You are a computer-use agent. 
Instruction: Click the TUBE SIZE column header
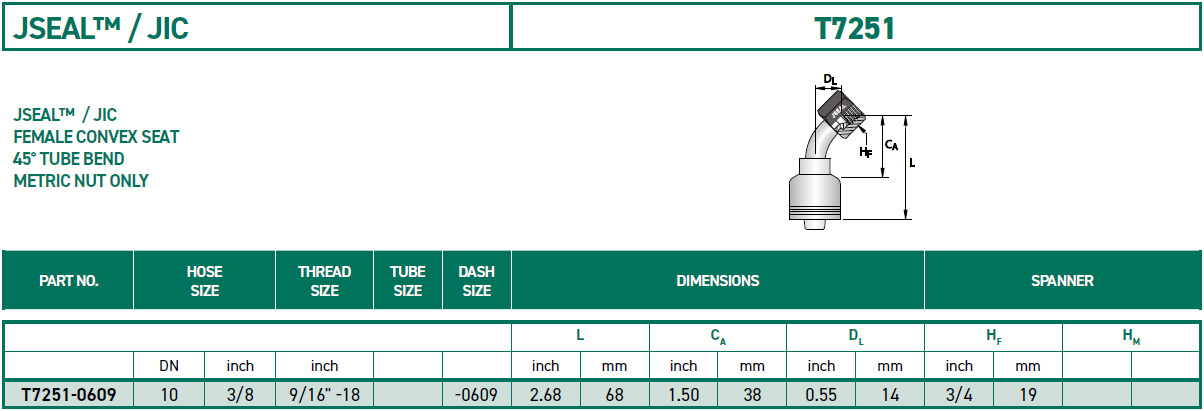click(x=407, y=281)
